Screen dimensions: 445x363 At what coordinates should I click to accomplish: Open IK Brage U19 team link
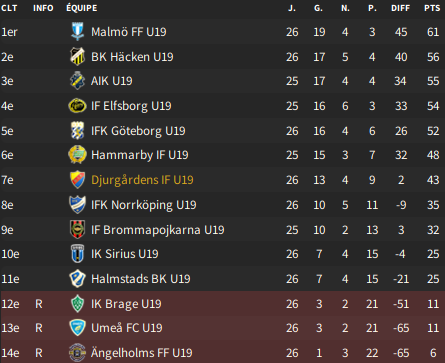(126, 304)
